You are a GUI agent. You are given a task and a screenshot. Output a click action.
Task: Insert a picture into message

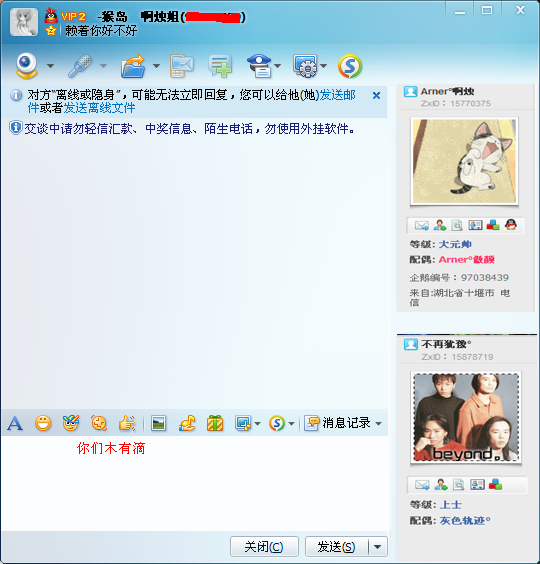(x=158, y=423)
